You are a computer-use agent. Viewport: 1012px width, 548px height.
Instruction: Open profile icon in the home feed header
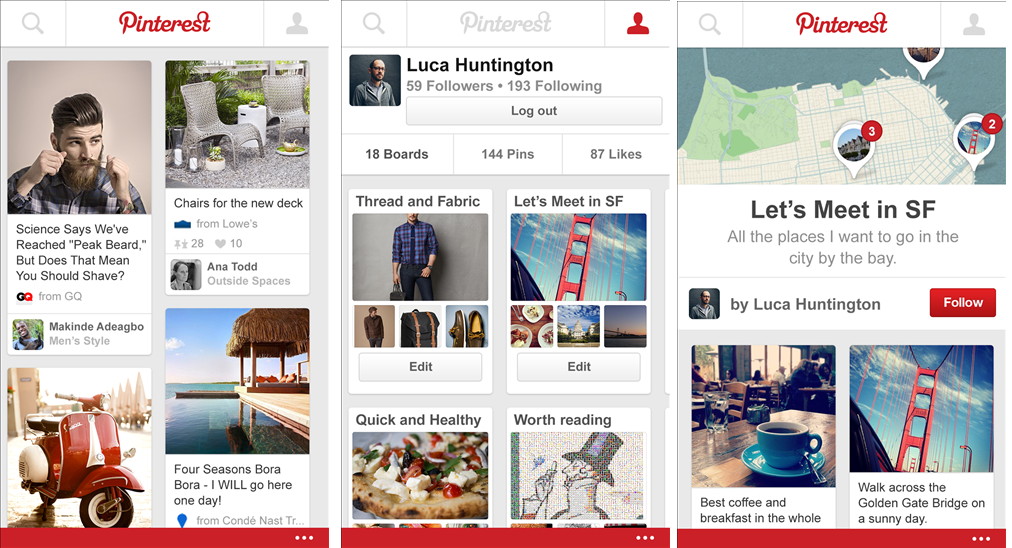pos(297,23)
